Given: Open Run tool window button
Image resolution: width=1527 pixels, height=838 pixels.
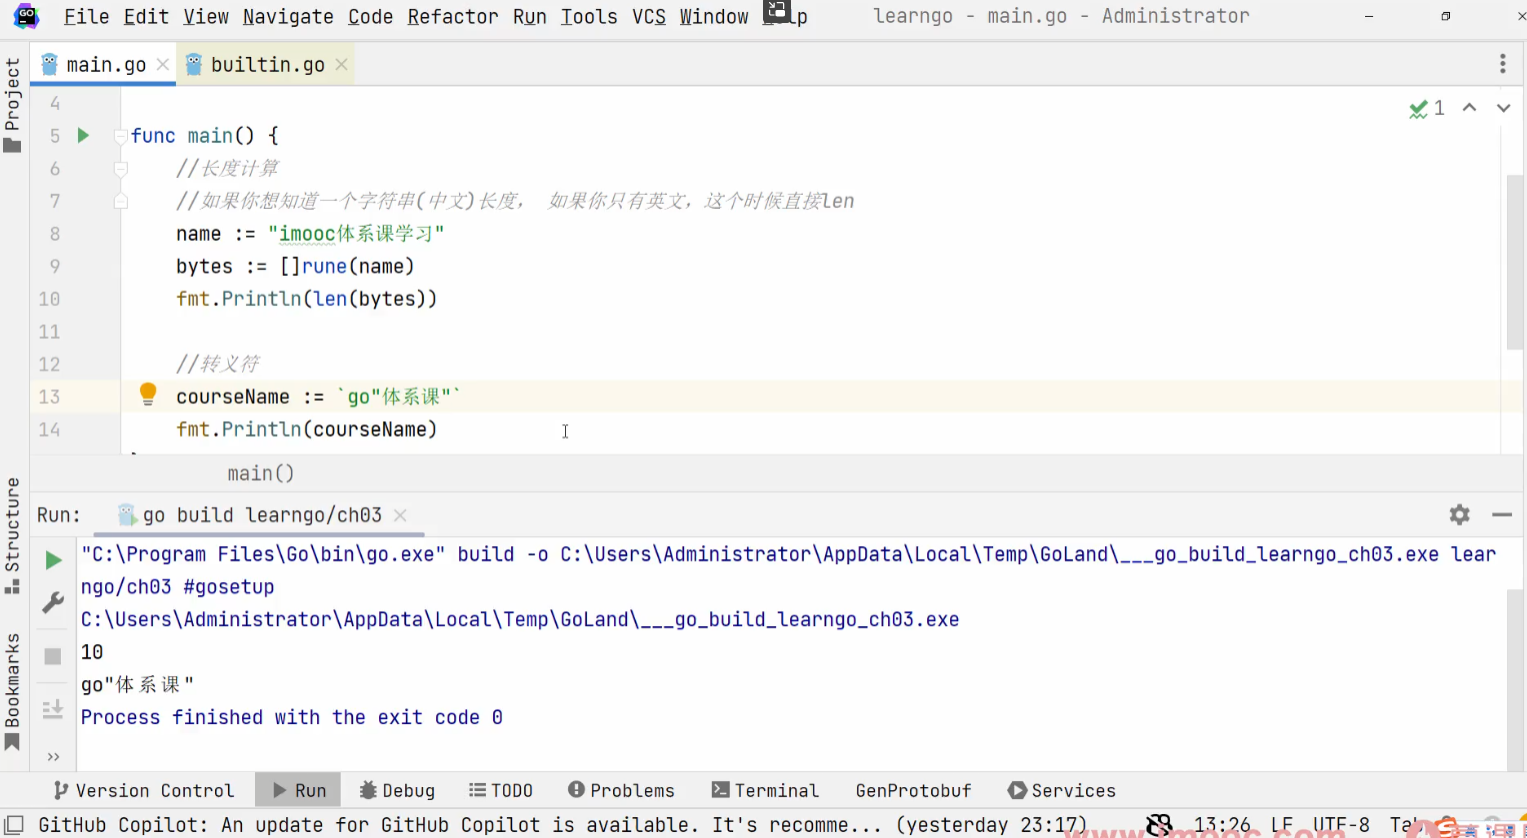Looking at the screenshot, I should (x=298, y=790).
